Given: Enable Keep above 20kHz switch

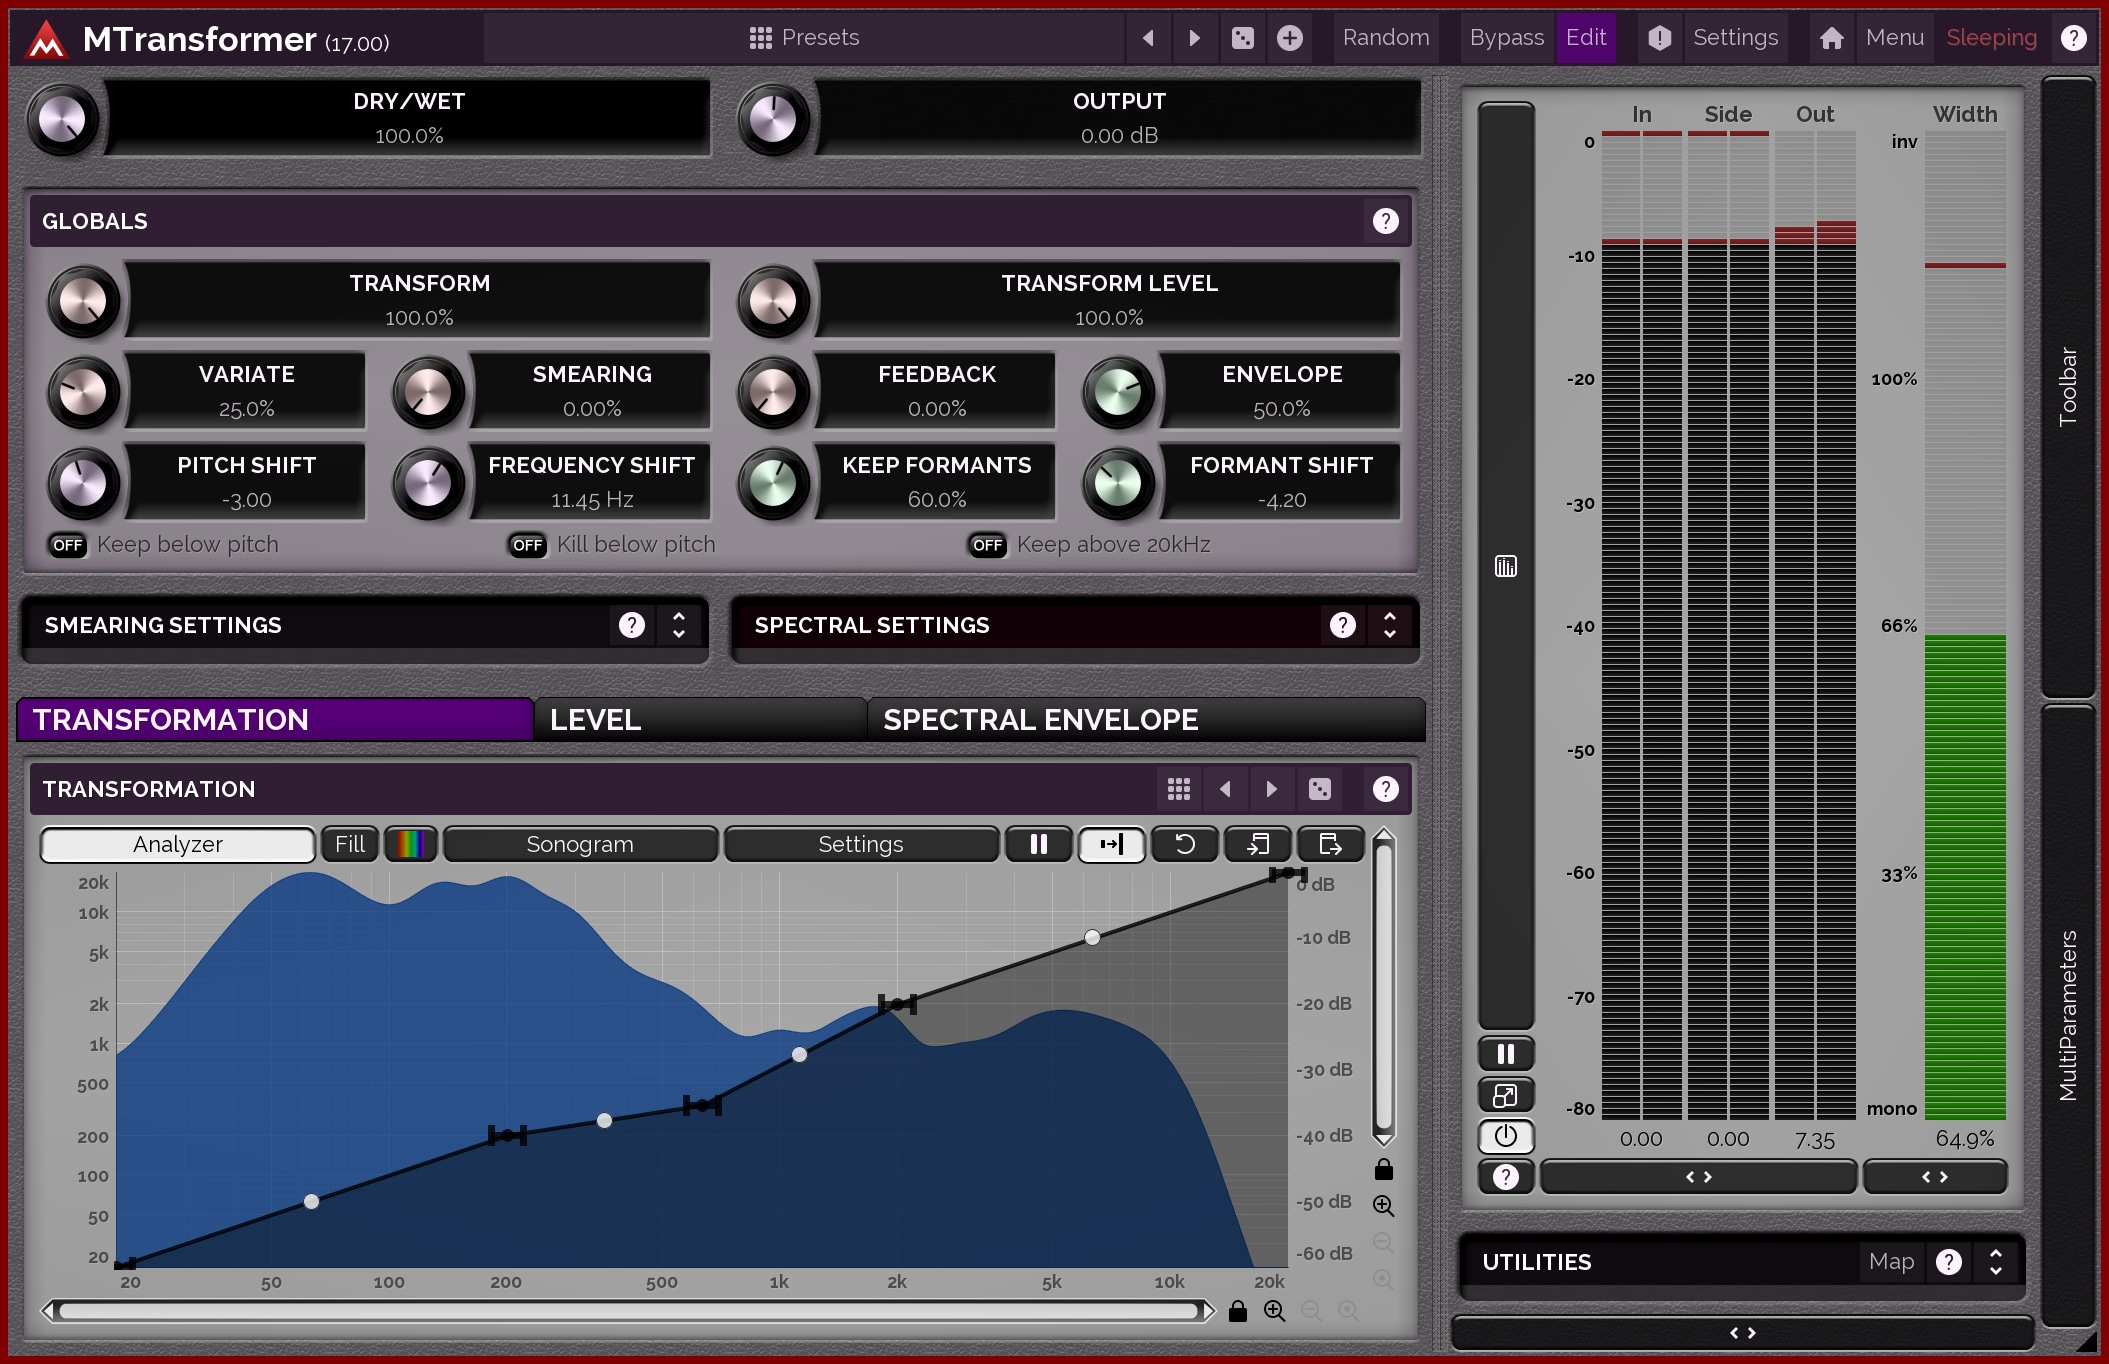Looking at the screenshot, I should coord(988,545).
